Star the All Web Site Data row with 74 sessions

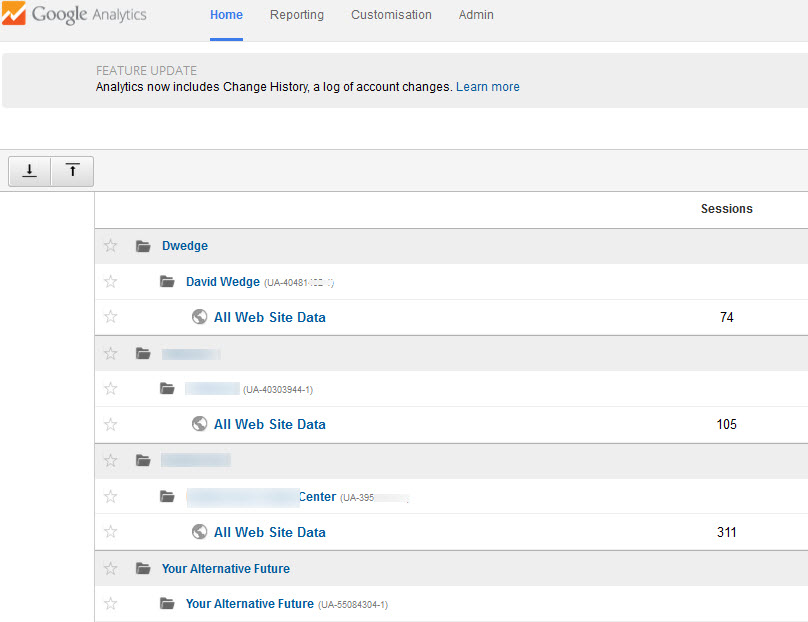110,316
